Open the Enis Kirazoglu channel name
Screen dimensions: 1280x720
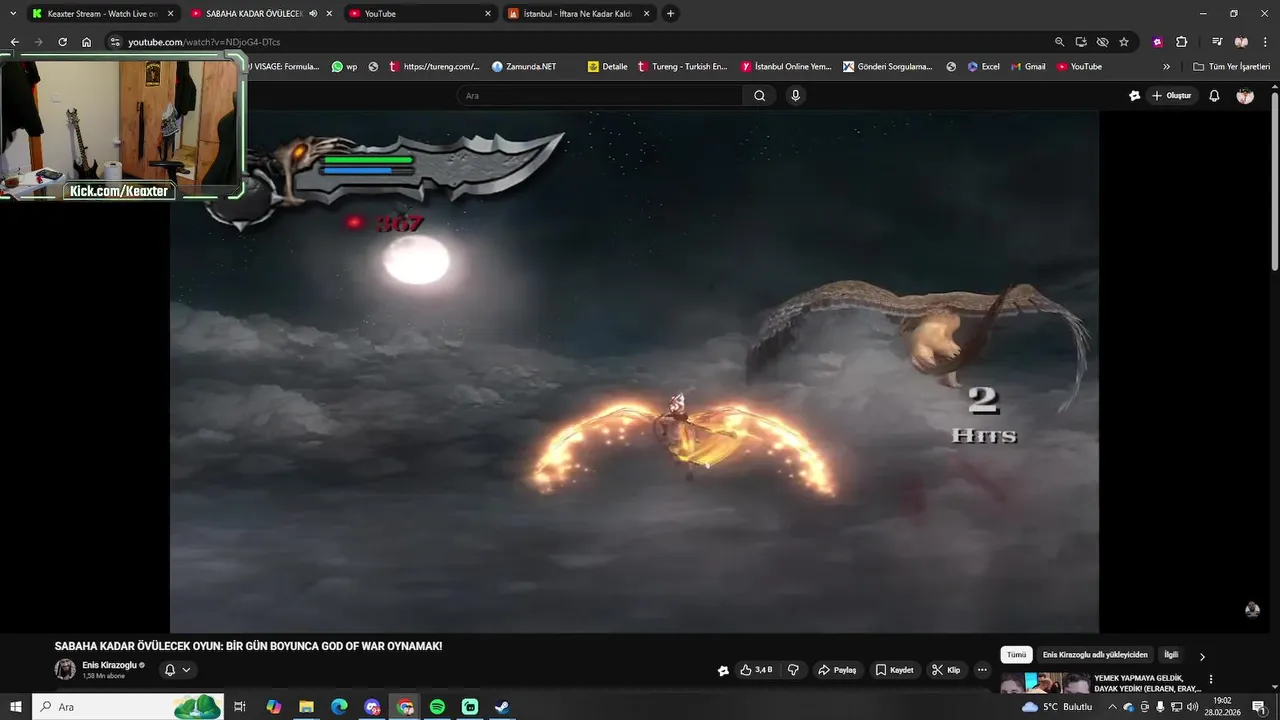tap(109, 665)
